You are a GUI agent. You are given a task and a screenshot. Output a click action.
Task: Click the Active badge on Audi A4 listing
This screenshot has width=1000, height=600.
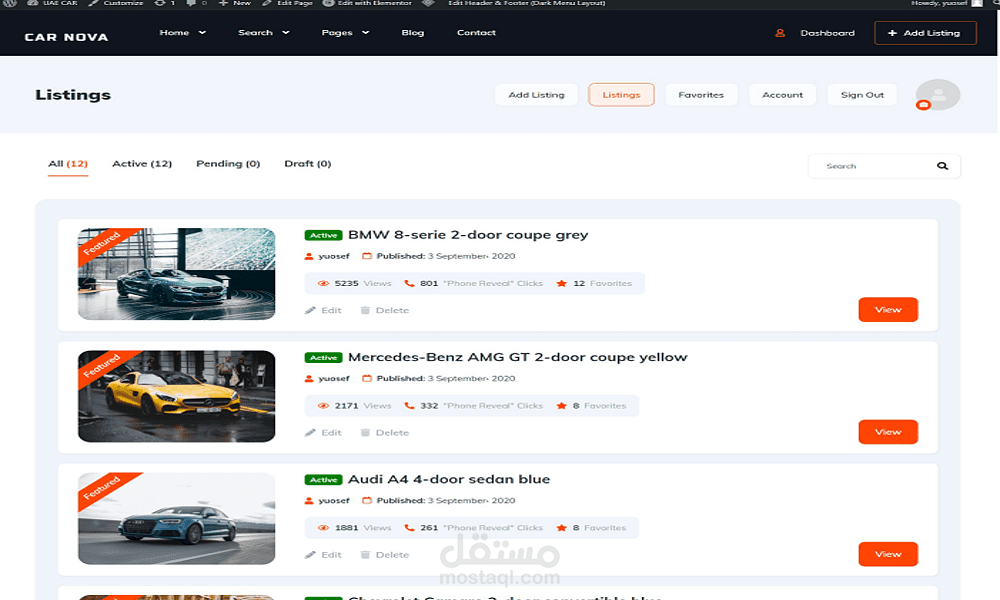tap(323, 479)
